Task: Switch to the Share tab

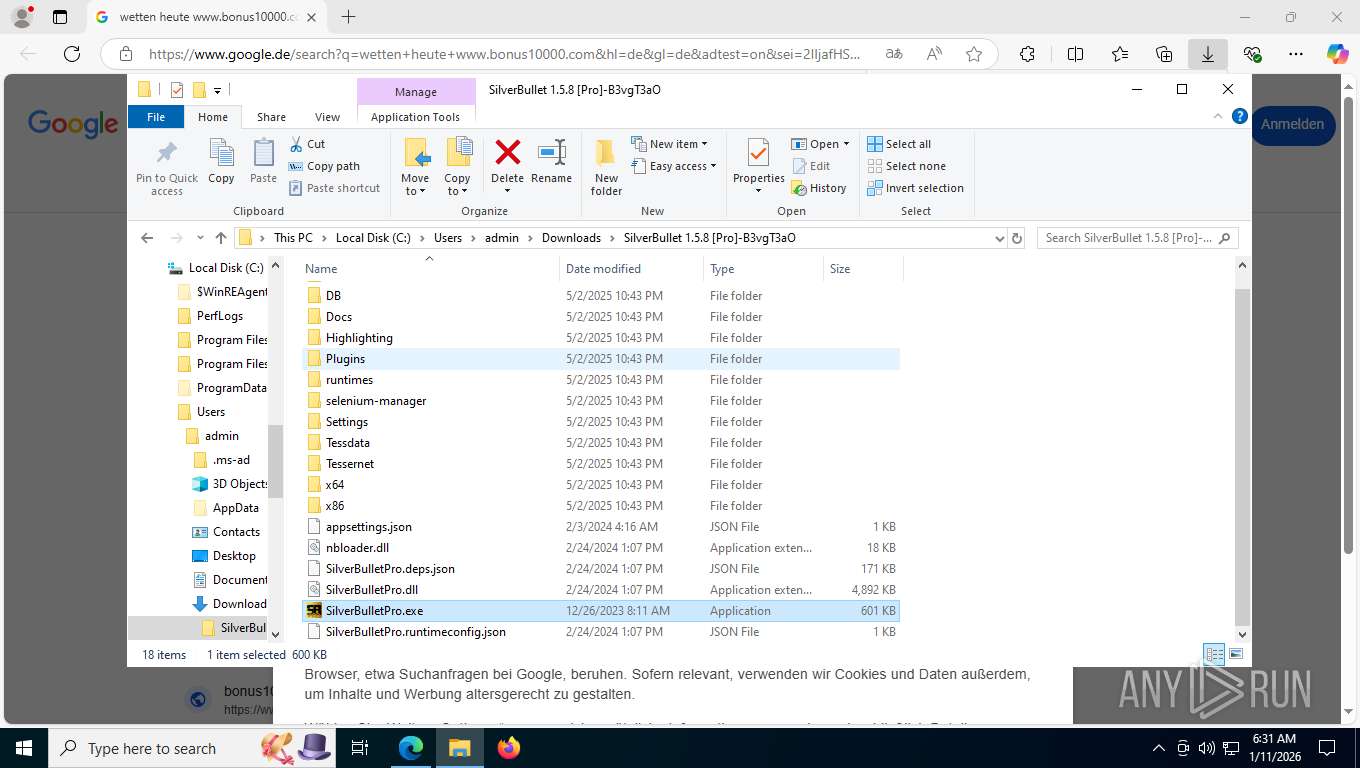Action: 271,117
